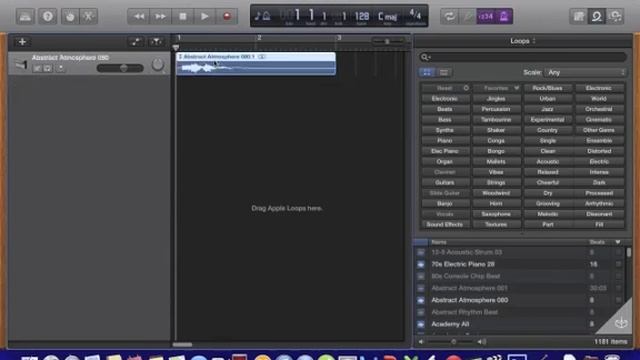
Task: Select the Abstract Atmosphere 001 loop
Action: click(x=519, y=288)
